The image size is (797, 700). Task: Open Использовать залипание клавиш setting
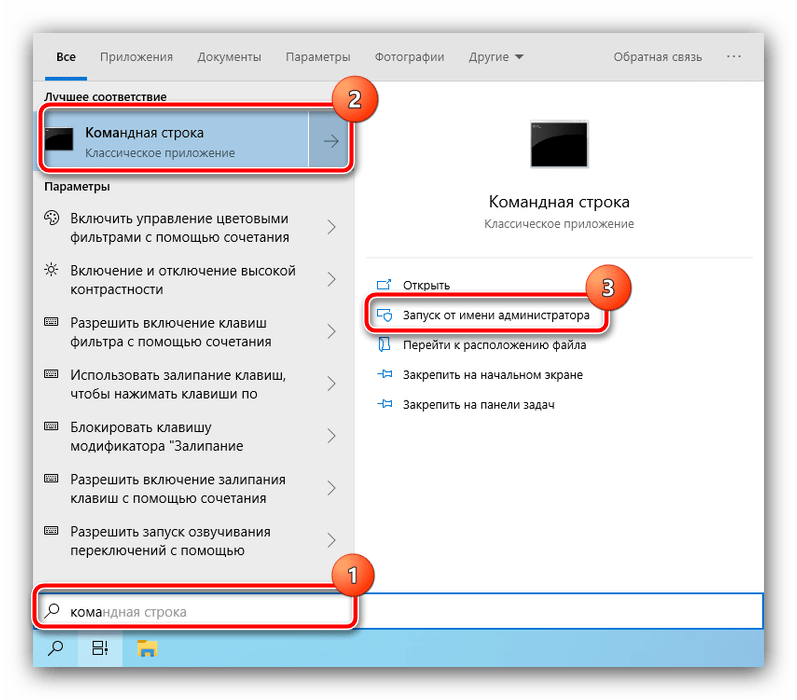pyautogui.click(x=178, y=384)
